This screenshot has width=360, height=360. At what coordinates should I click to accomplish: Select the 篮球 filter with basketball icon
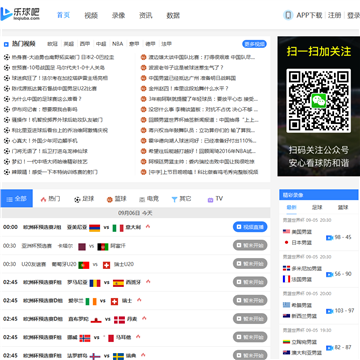117,199
